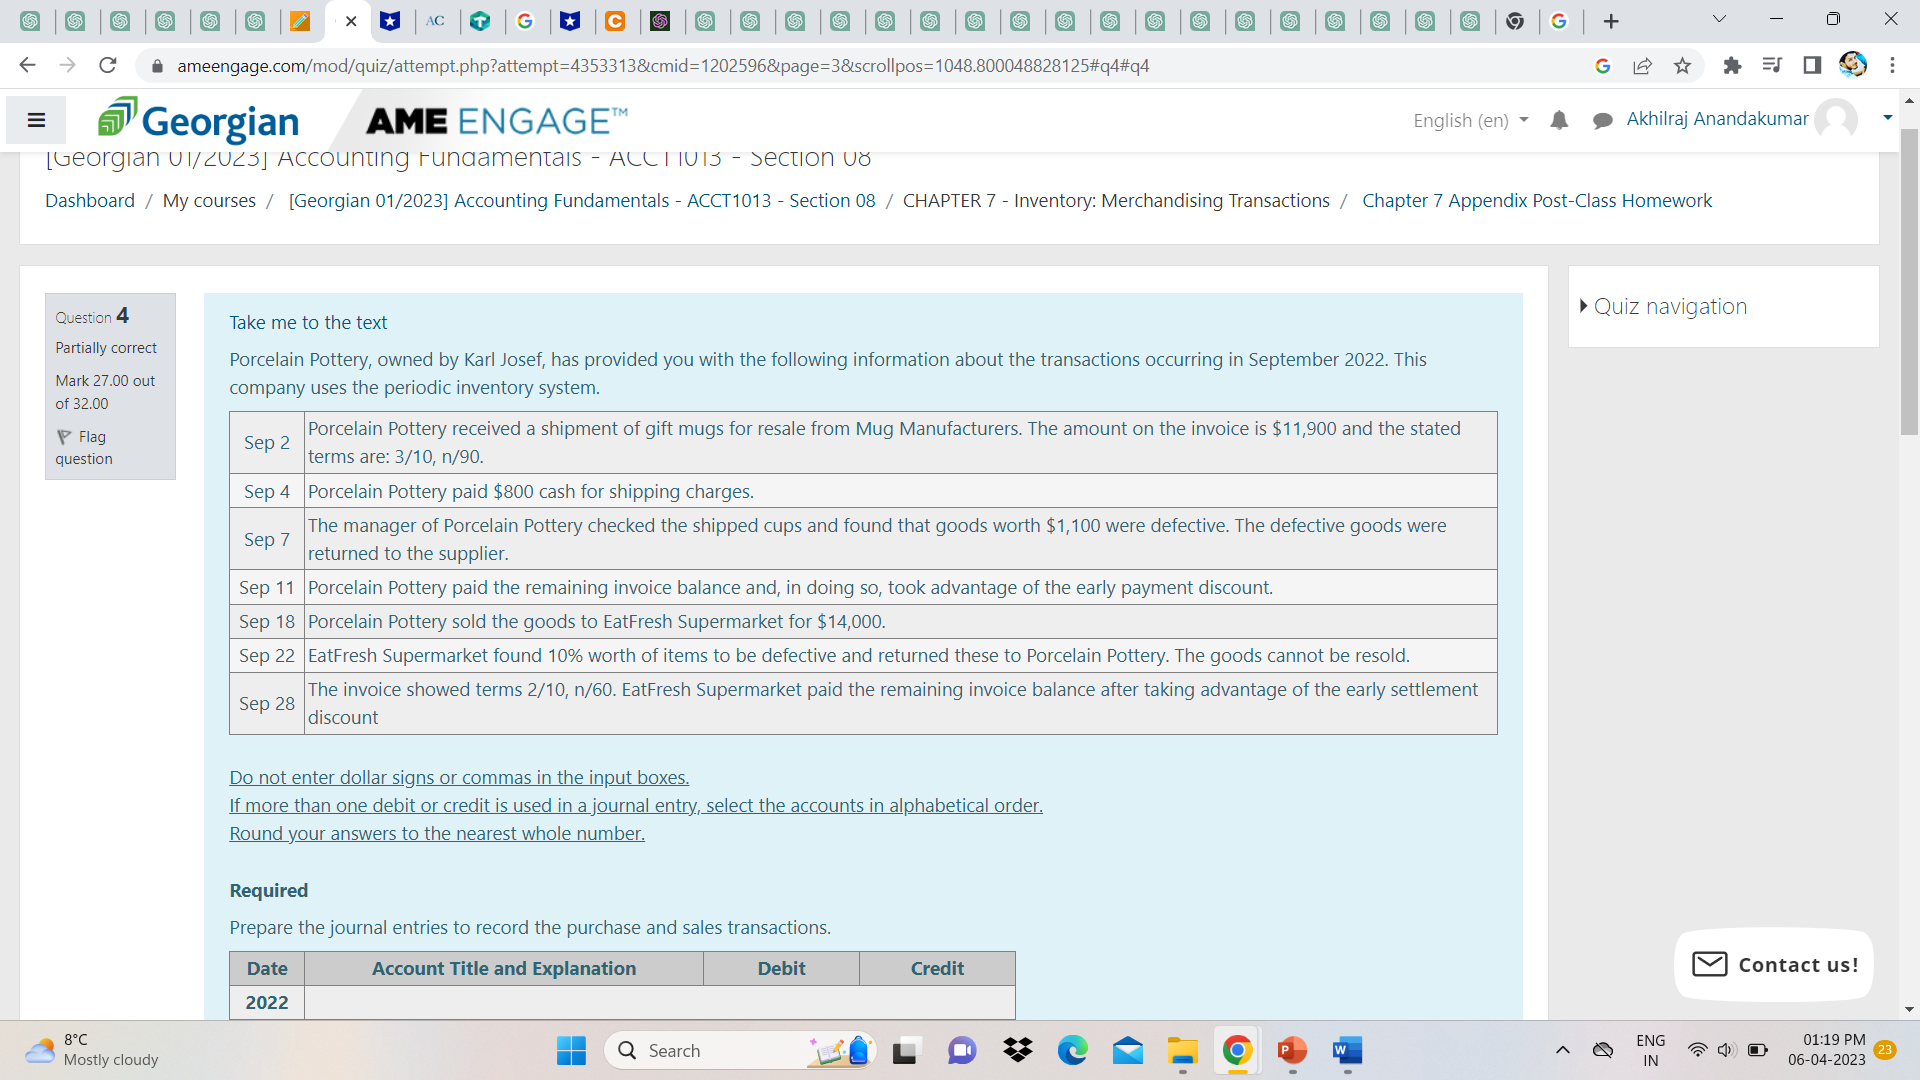Open the notifications bell

pyautogui.click(x=1559, y=121)
